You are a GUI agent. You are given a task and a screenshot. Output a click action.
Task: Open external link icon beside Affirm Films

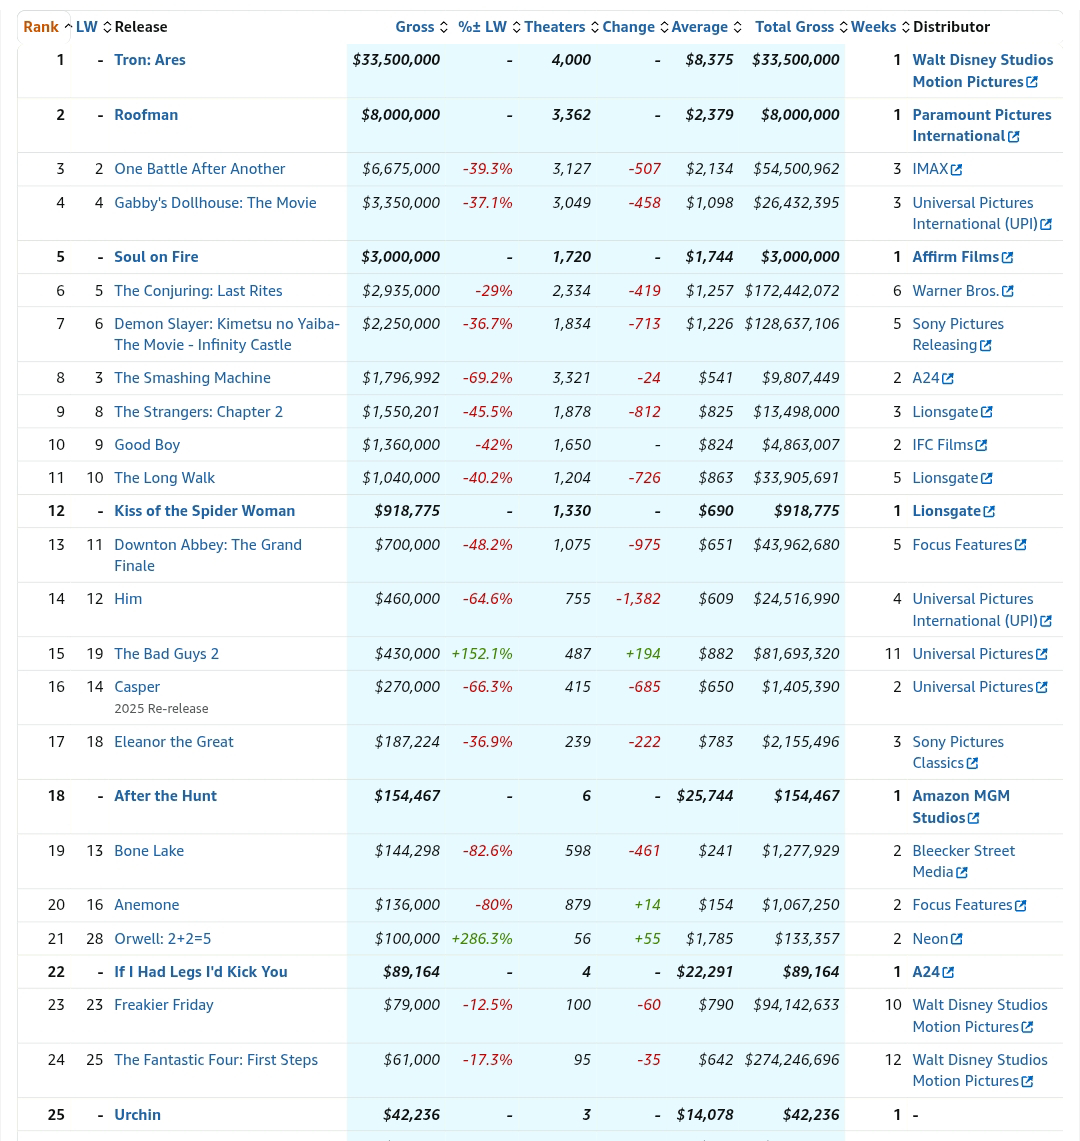click(x=1007, y=258)
